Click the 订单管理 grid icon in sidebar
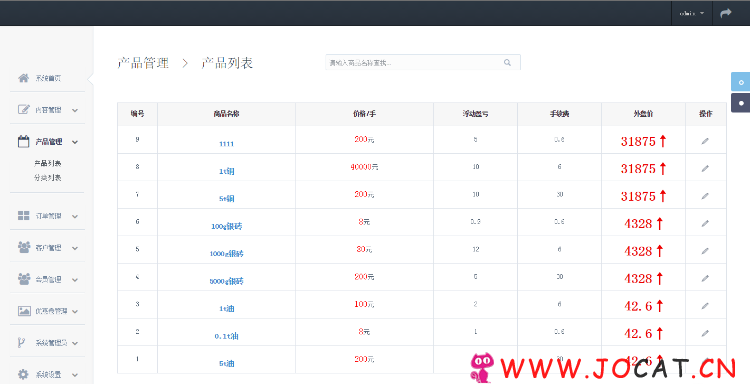Image resolution: width=750 pixels, height=384 pixels. (23, 216)
